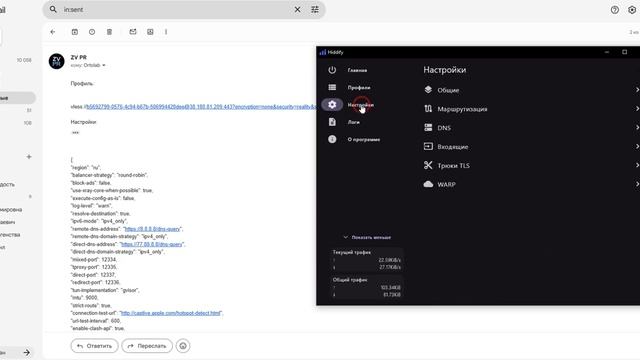The height and width of the screenshot is (360, 640).
Task: Archive the open email
Action: 75,32
